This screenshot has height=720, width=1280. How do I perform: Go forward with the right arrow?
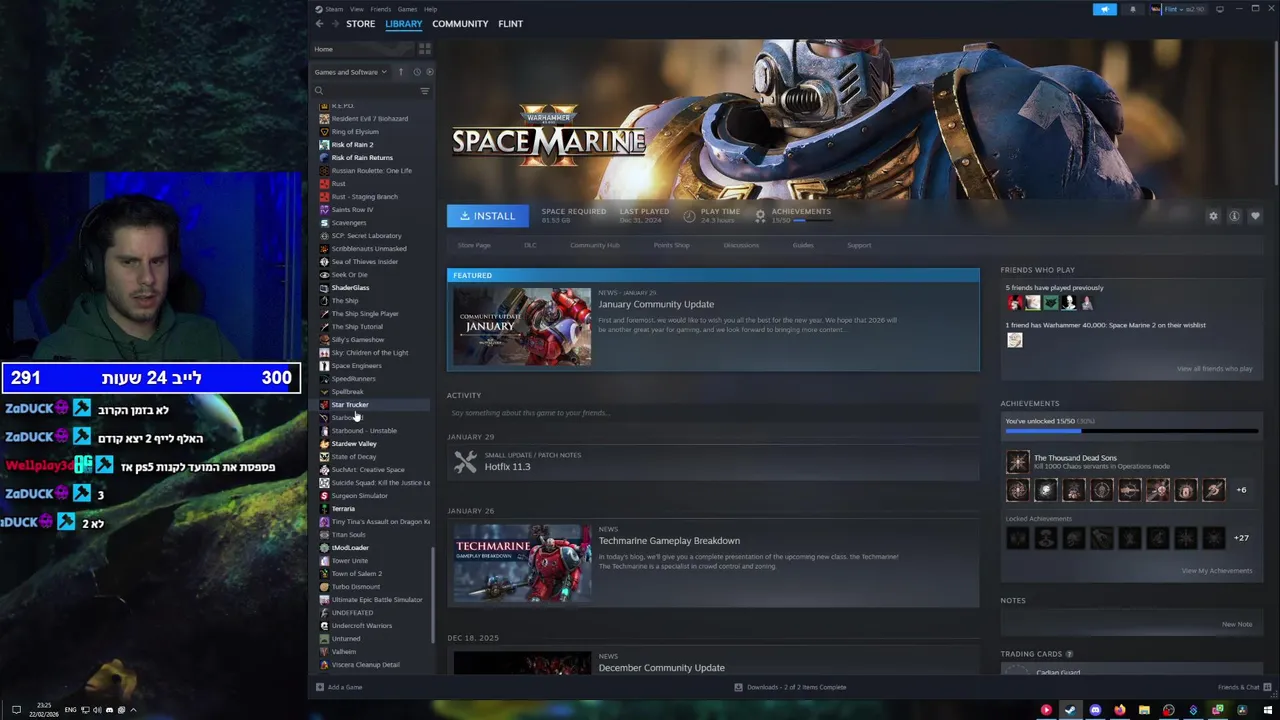pyautogui.click(x=335, y=24)
